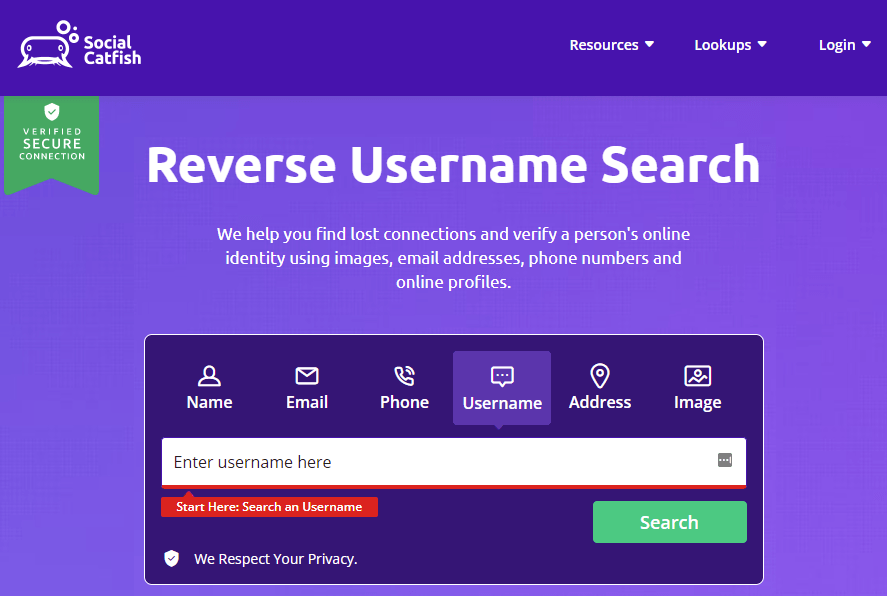Click the password manager icon in the field
The image size is (887, 596).
click(x=725, y=460)
